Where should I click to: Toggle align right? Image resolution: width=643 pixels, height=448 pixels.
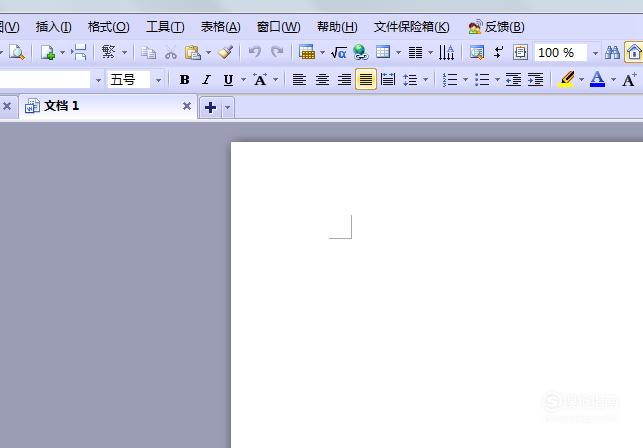click(x=344, y=79)
